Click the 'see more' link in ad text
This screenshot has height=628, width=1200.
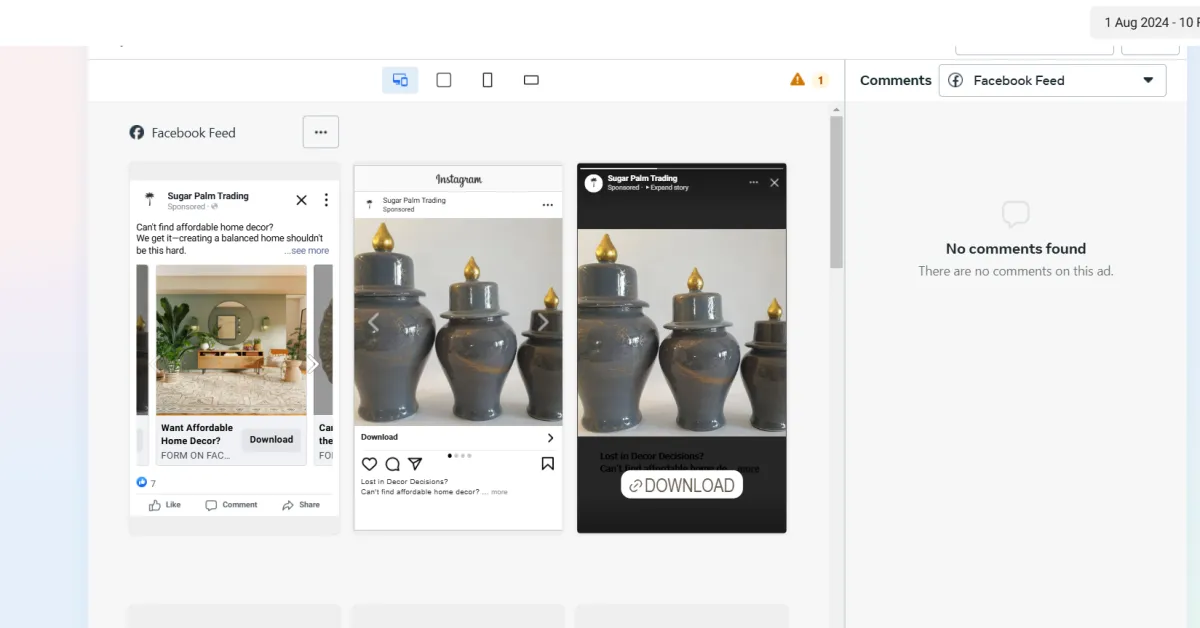pos(306,251)
